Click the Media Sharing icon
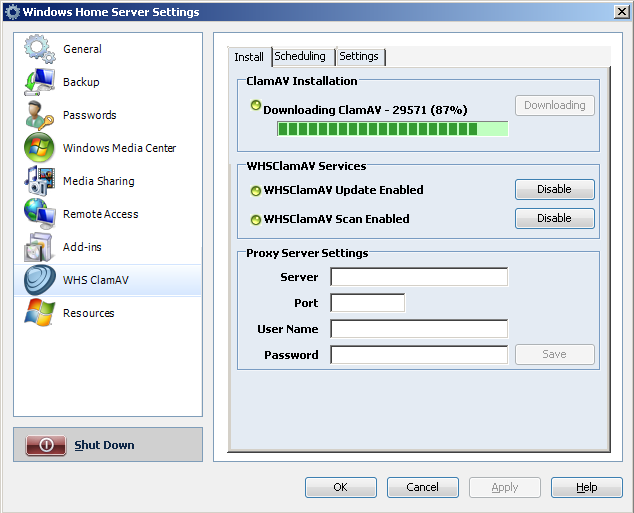The image size is (634, 513). tap(39, 181)
